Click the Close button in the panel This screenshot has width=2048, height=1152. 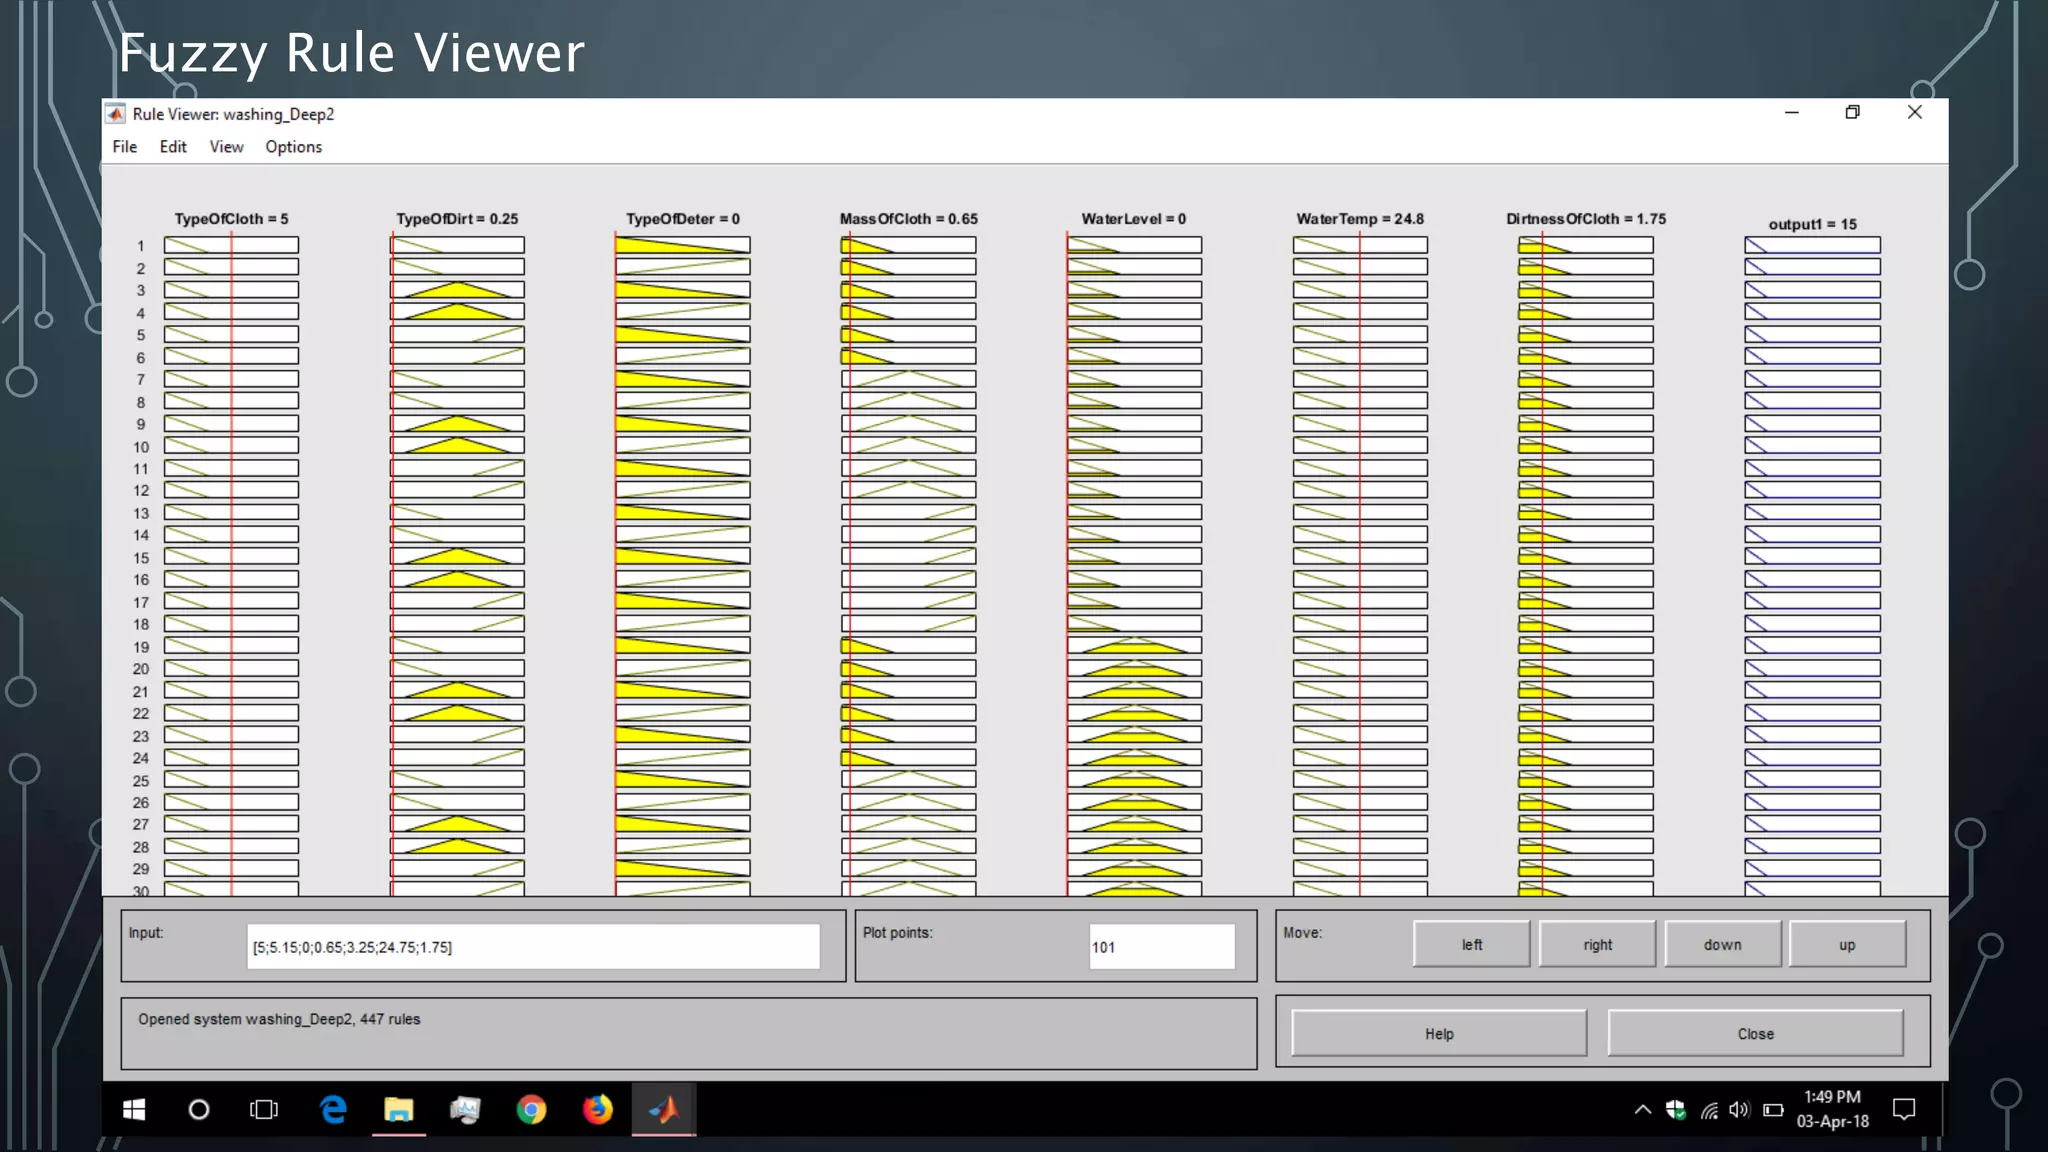[x=1755, y=1033]
